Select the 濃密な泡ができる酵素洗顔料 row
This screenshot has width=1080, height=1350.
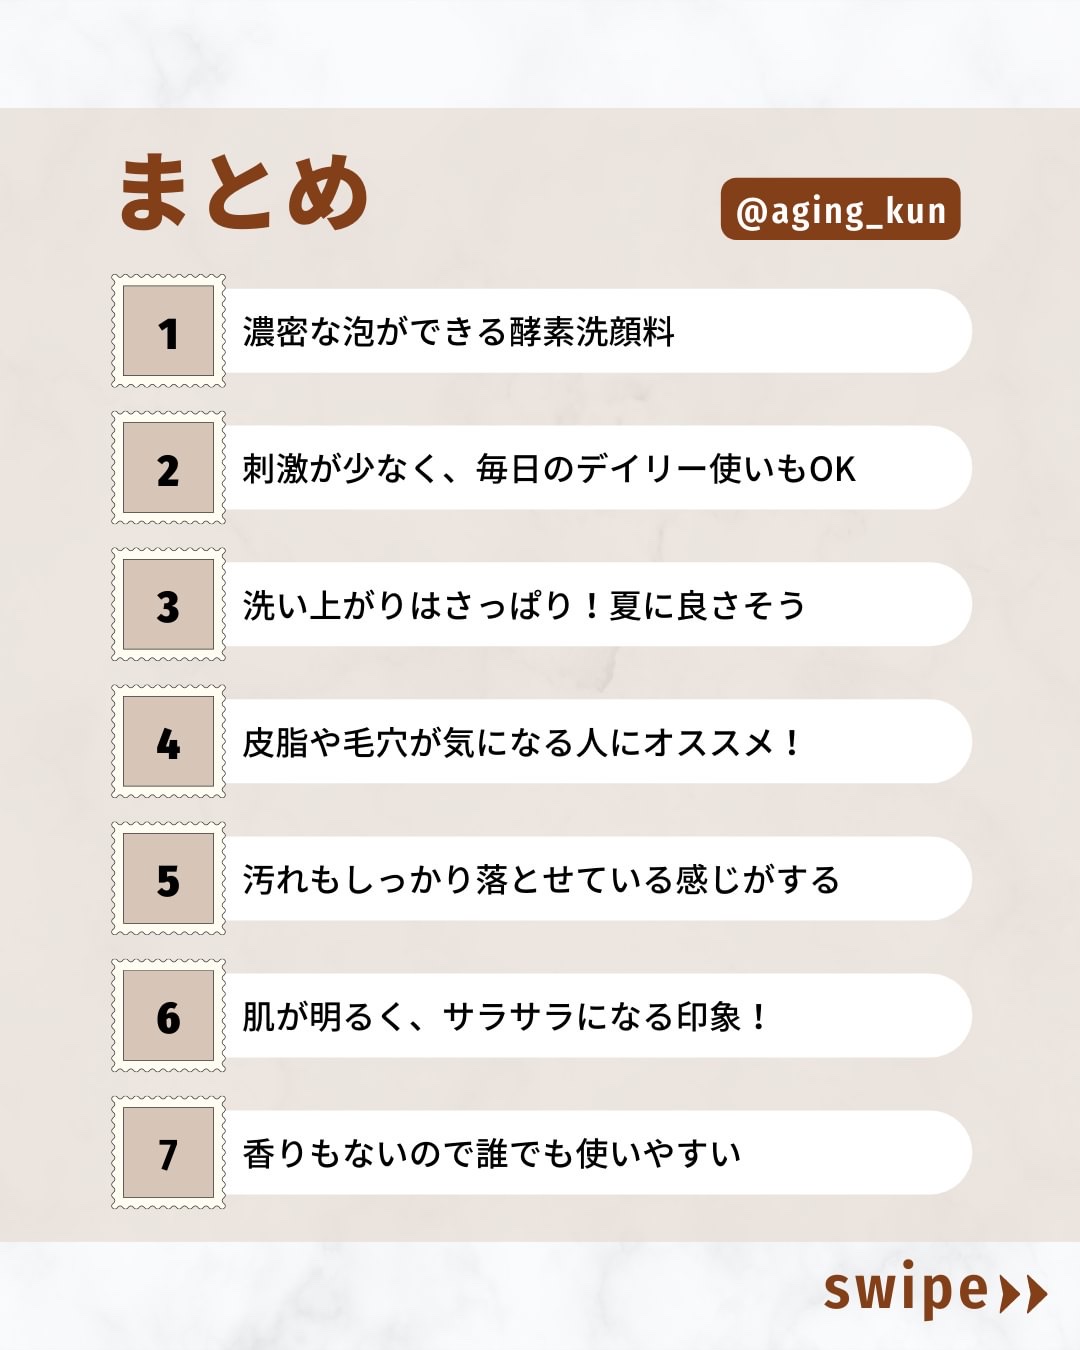pos(595,331)
